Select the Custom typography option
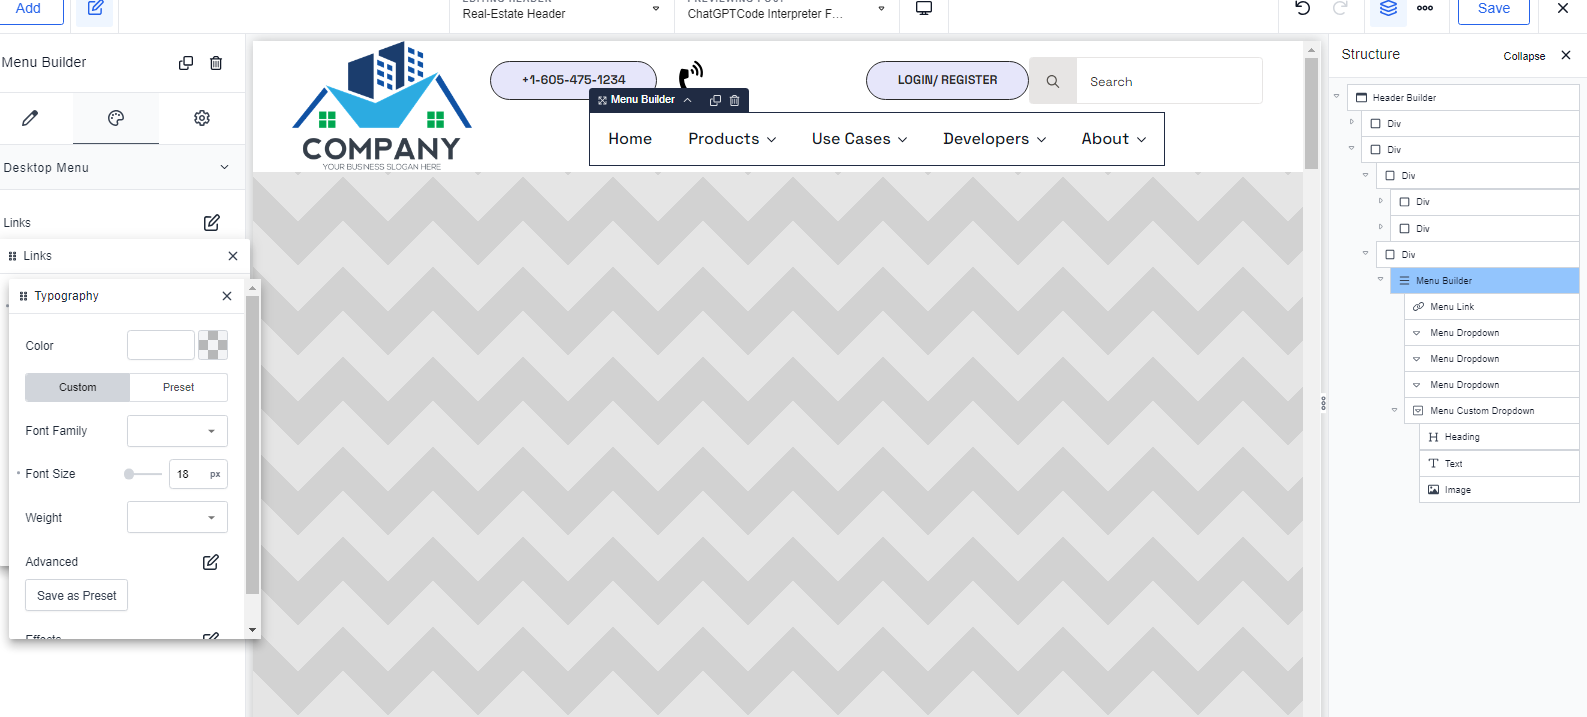 point(78,387)
